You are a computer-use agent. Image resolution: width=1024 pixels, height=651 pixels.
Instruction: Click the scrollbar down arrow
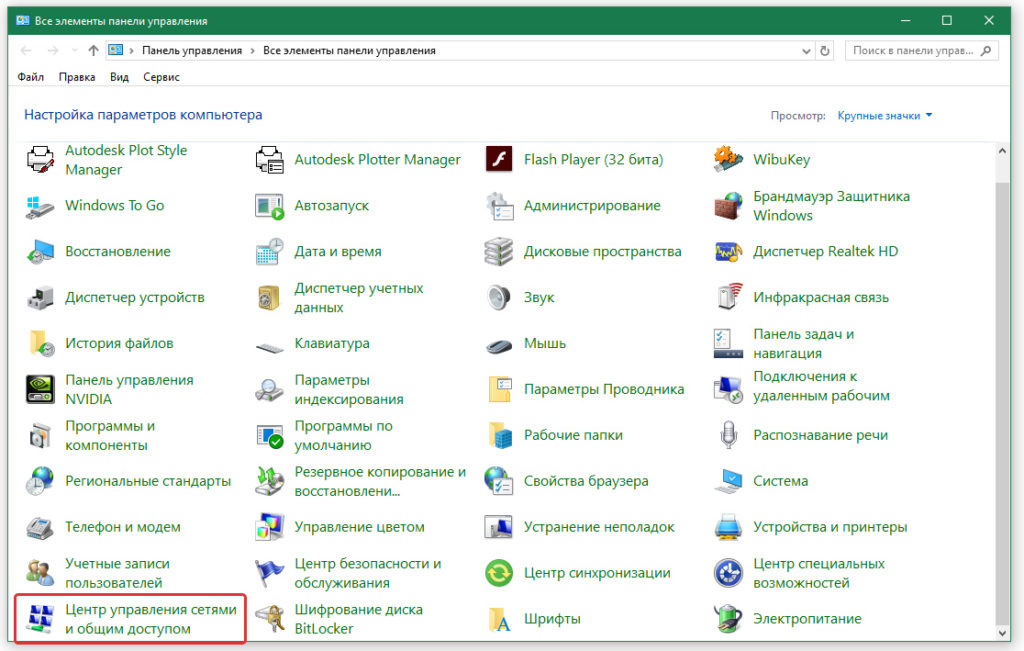click(1002, 633)
